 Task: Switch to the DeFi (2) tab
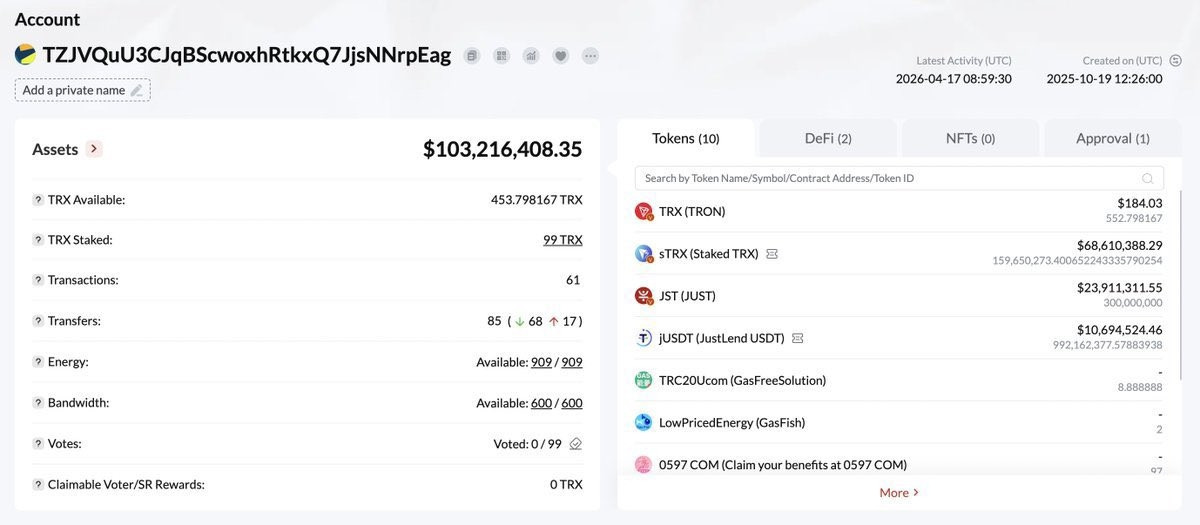[828, 139]
